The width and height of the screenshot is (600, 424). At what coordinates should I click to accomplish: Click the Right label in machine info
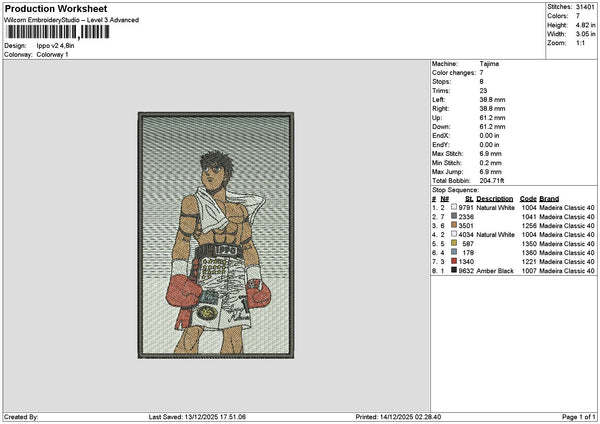[x=440, y=109]
